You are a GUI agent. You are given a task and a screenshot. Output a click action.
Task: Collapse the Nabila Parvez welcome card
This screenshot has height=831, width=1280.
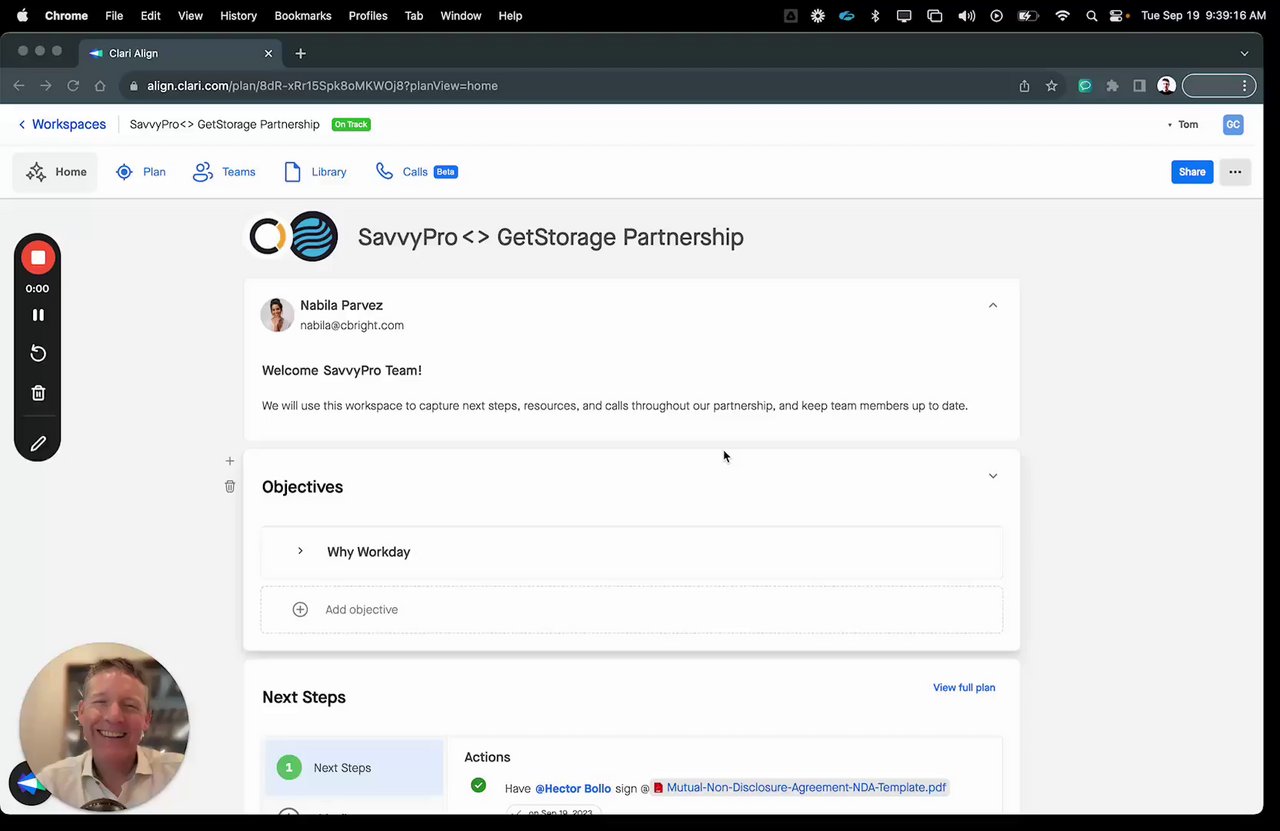[x=993, y=305]
